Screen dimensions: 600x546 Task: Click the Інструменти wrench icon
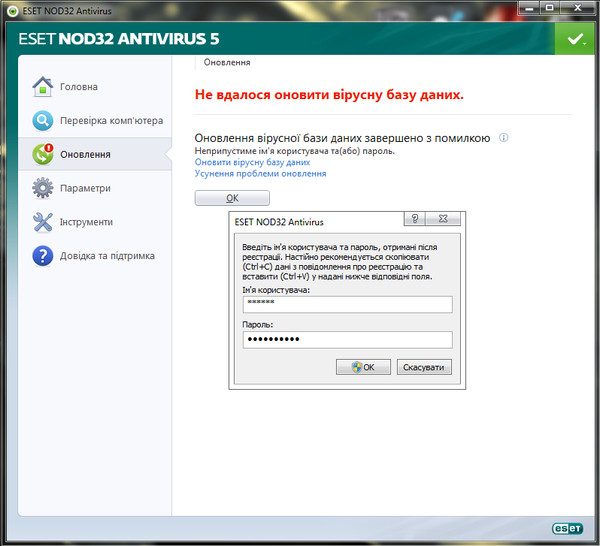click(42, 222)
